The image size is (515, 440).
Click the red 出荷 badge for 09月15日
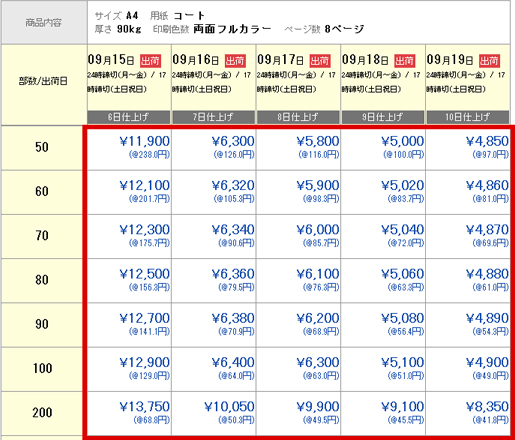tap(150, 61)
